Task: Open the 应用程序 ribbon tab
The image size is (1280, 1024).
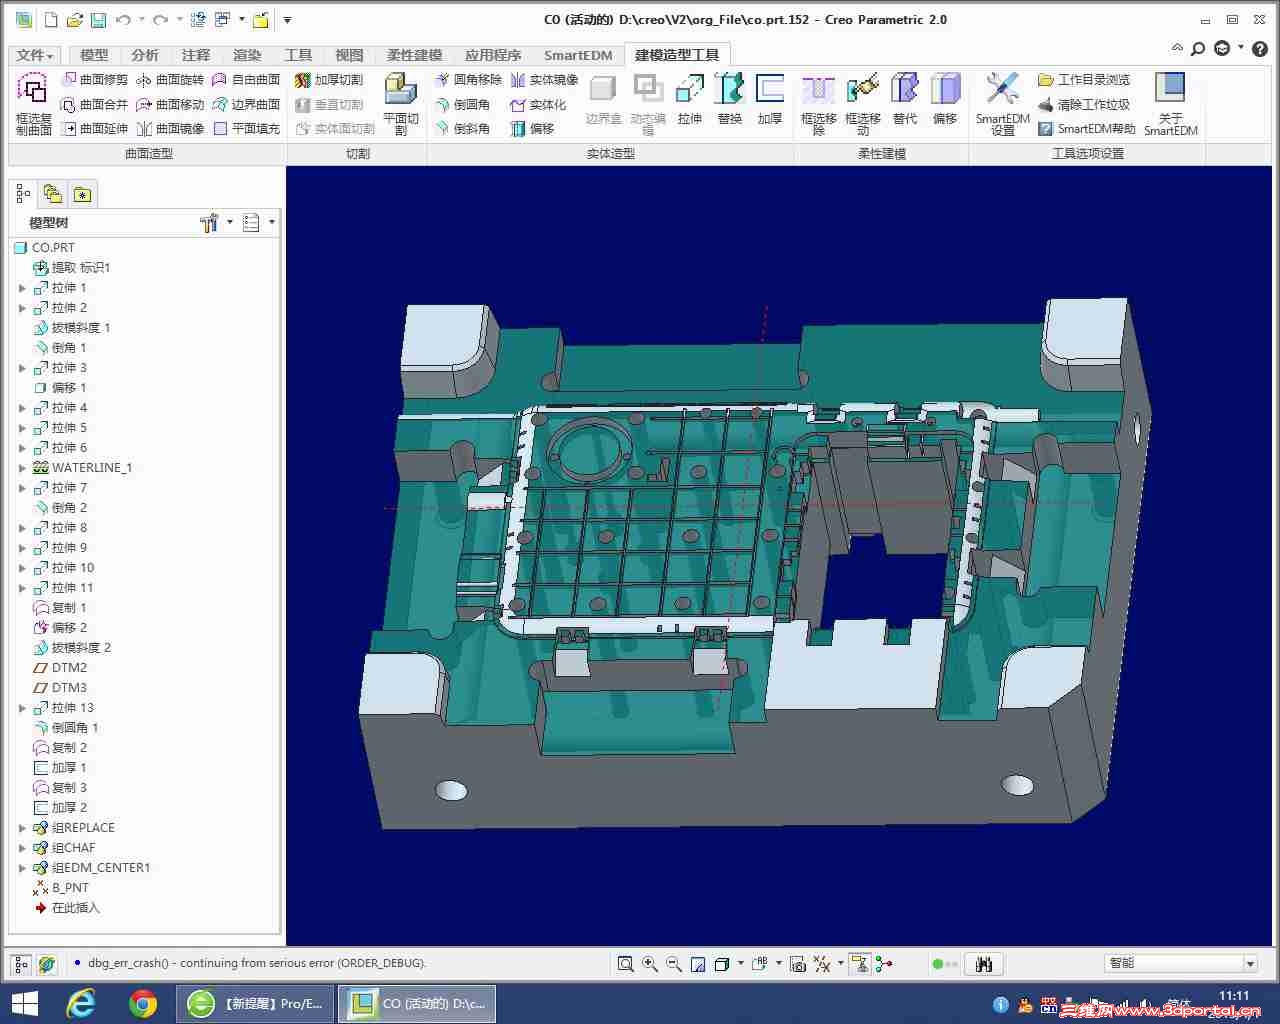Action: pos(493,55)
